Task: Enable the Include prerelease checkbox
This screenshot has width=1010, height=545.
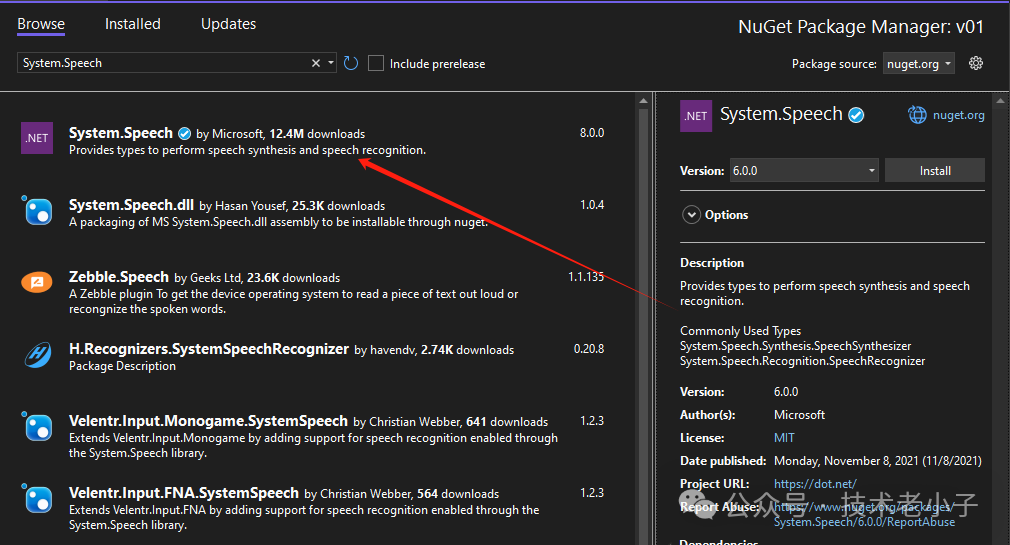Action: (x=376, y=63)
